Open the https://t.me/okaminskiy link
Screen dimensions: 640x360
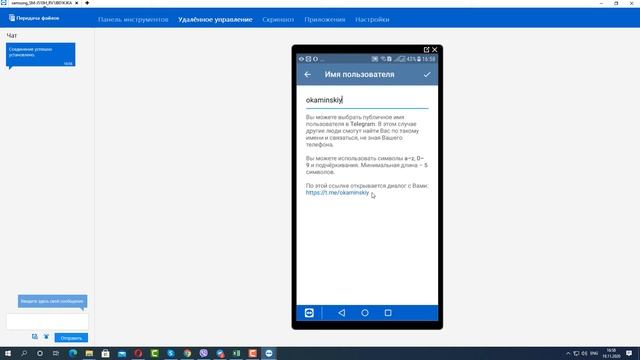pos(337,193)
